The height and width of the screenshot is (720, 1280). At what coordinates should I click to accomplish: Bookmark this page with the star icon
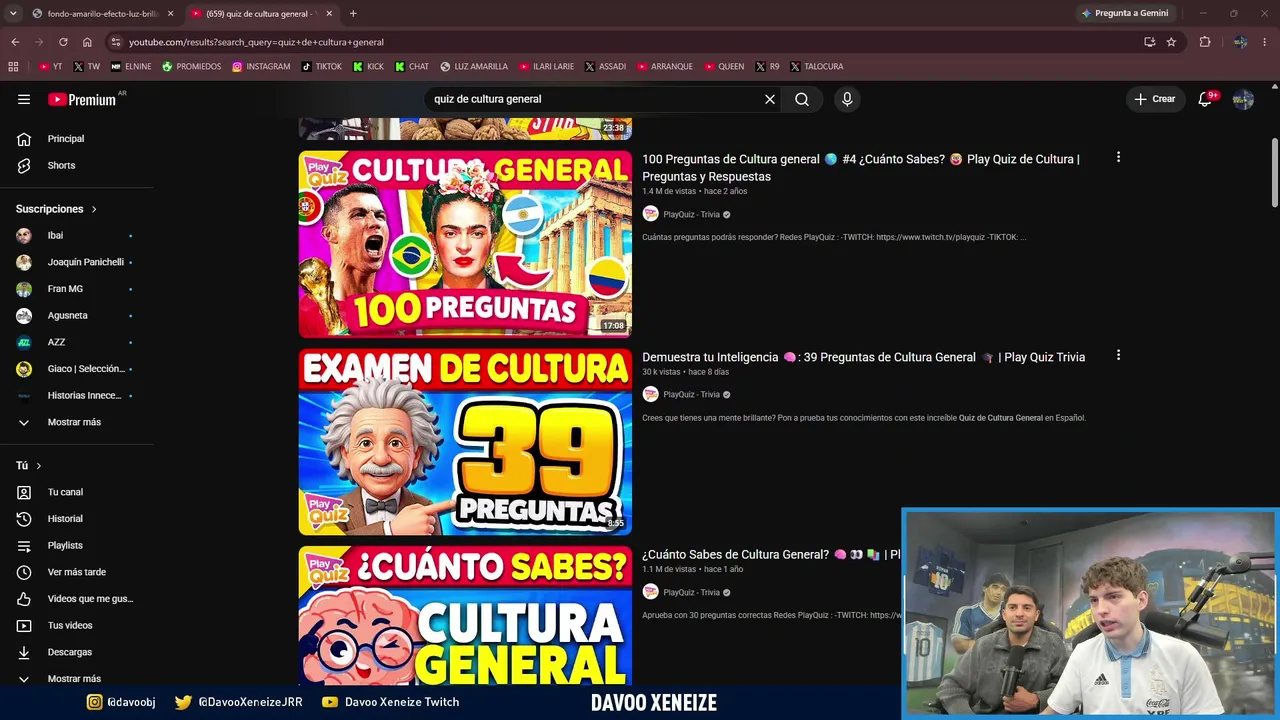[x=1171, y=42]
